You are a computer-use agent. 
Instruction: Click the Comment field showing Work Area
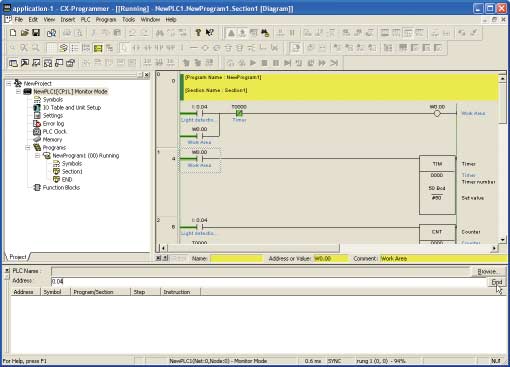[443, 258]
